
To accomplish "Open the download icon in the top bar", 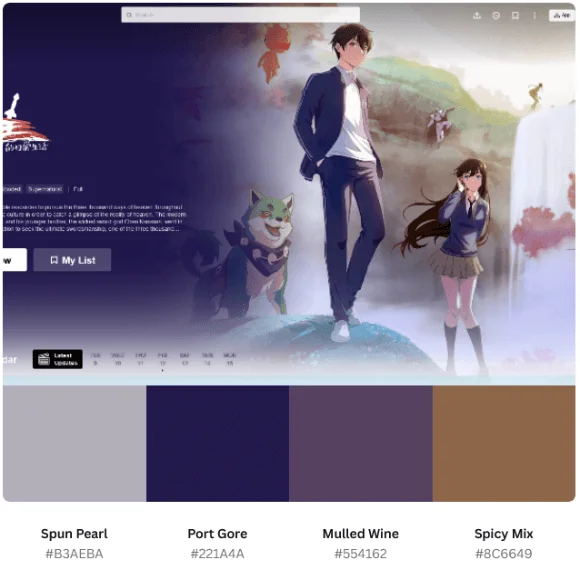I will (x=477, y=15).
